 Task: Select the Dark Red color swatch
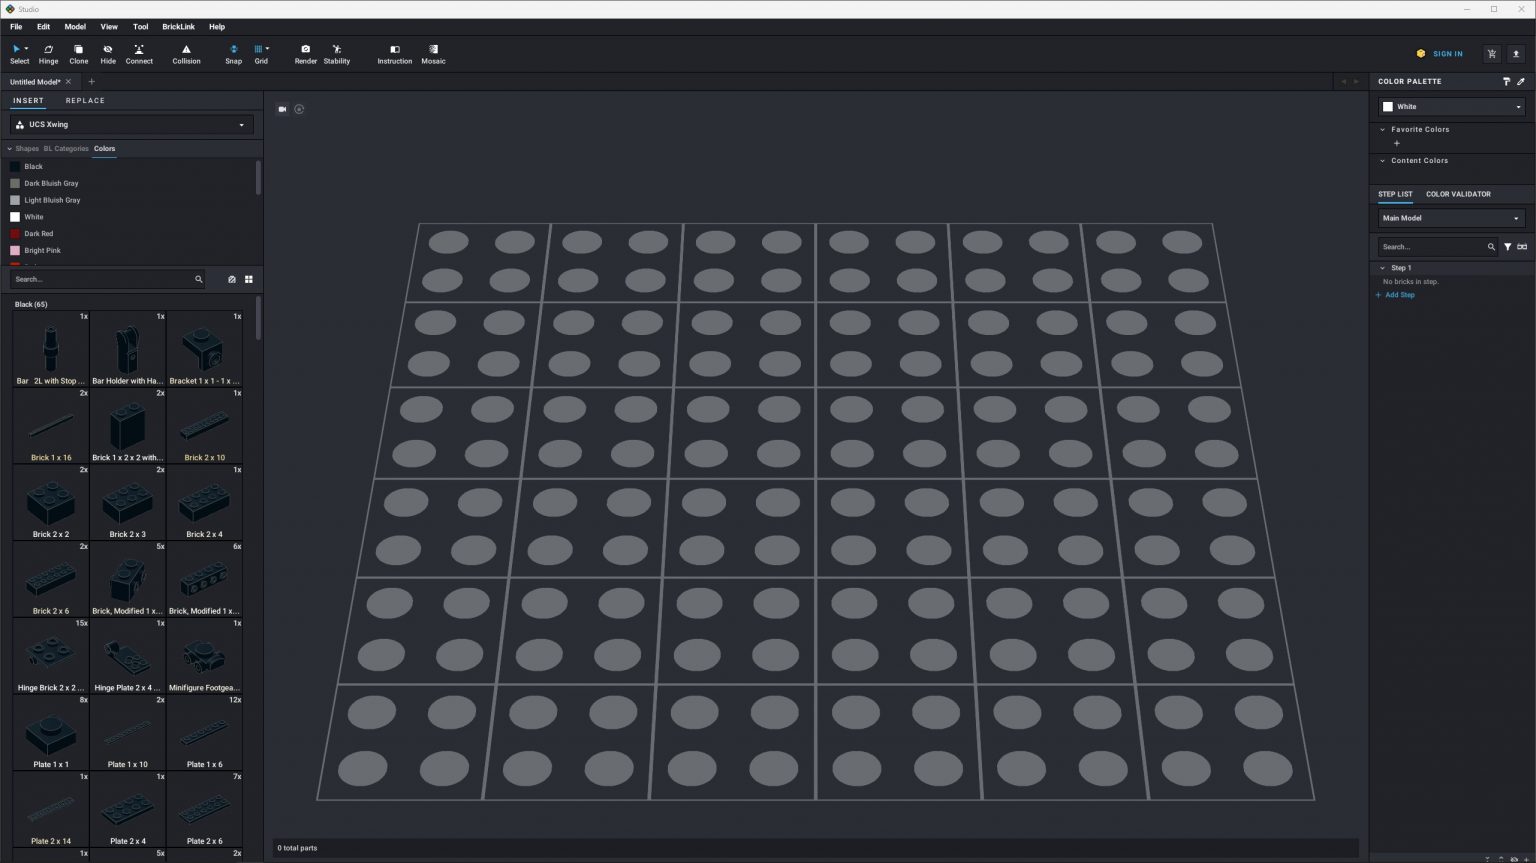[15, 233]
